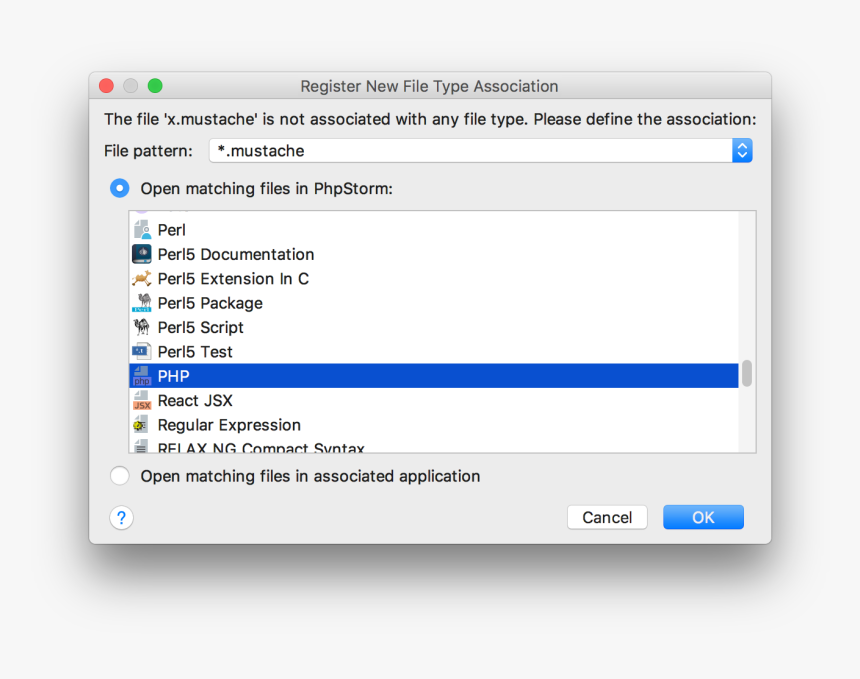This screenshot has height=679, width=860.
Task: Click the file type list scrollbar thumb
Action: pos(747,374)
